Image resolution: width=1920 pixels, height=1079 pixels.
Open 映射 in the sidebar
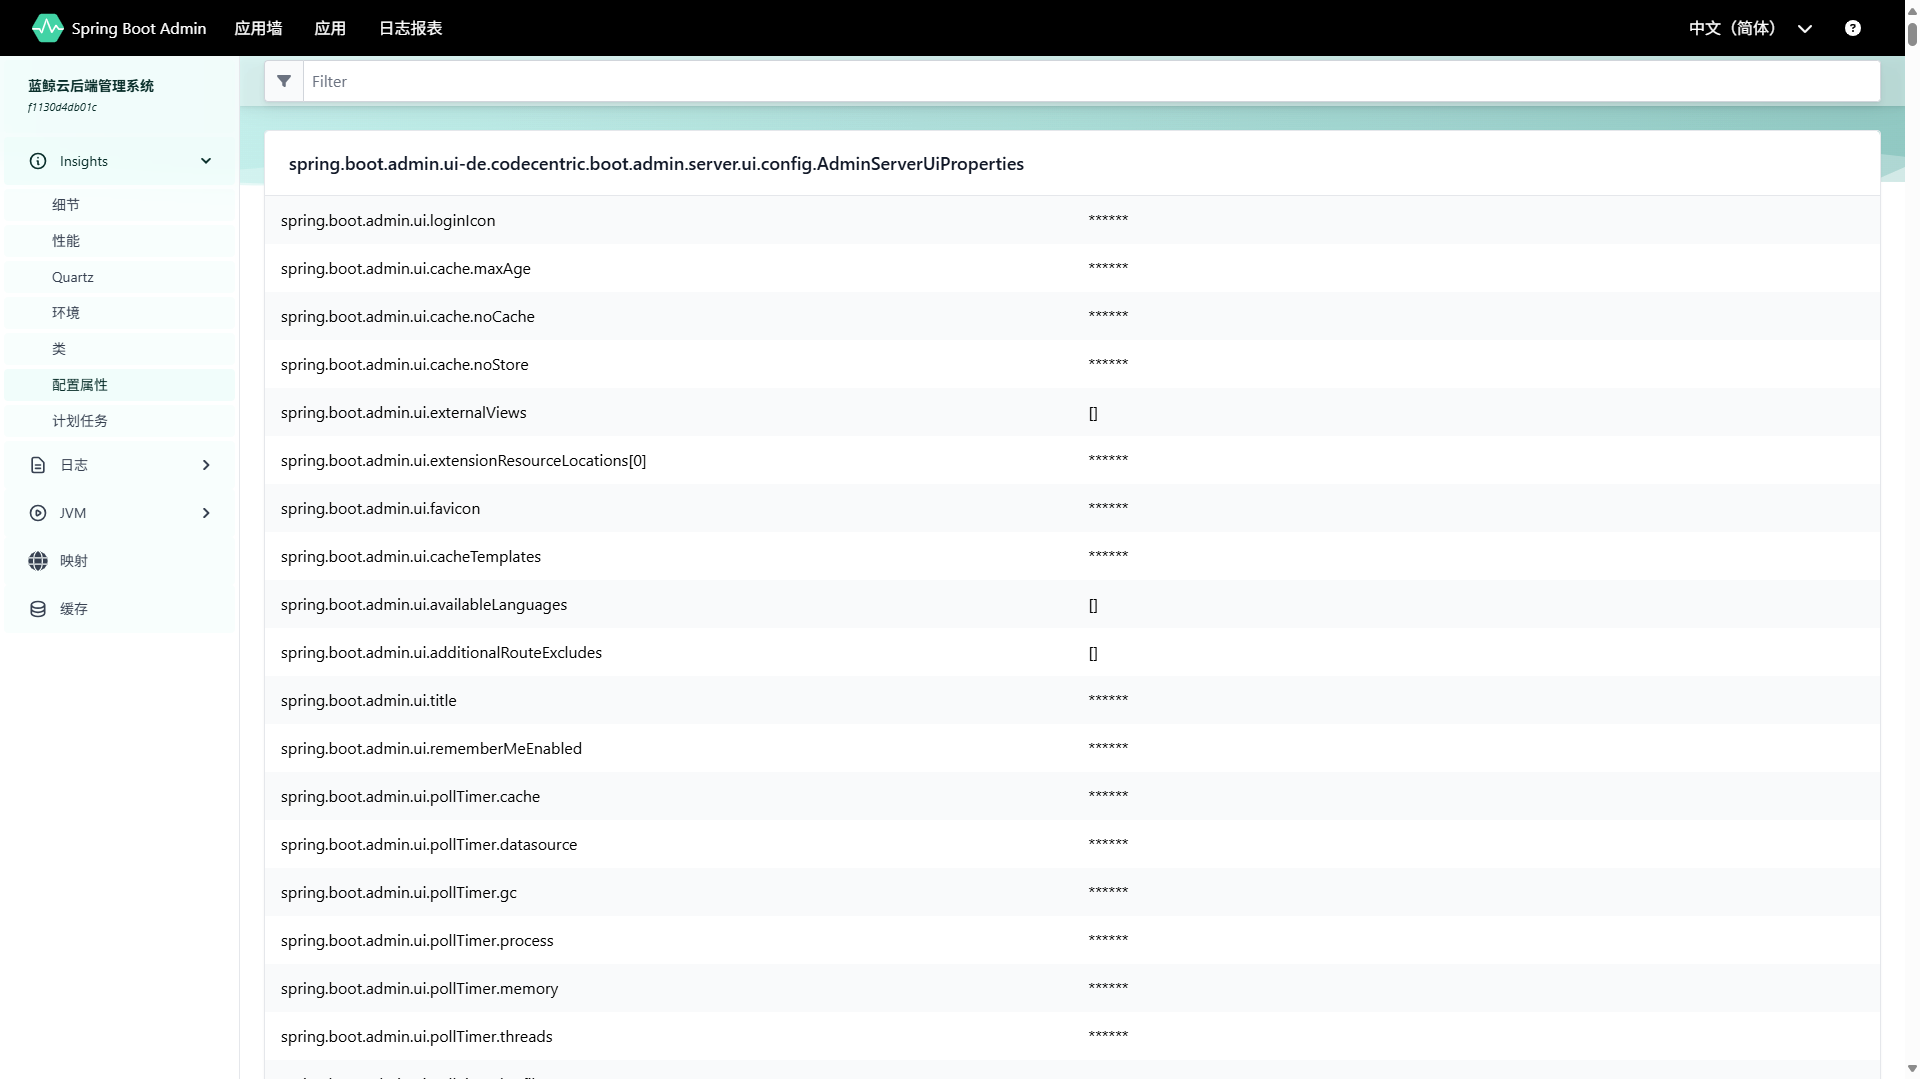pos(120,561)
